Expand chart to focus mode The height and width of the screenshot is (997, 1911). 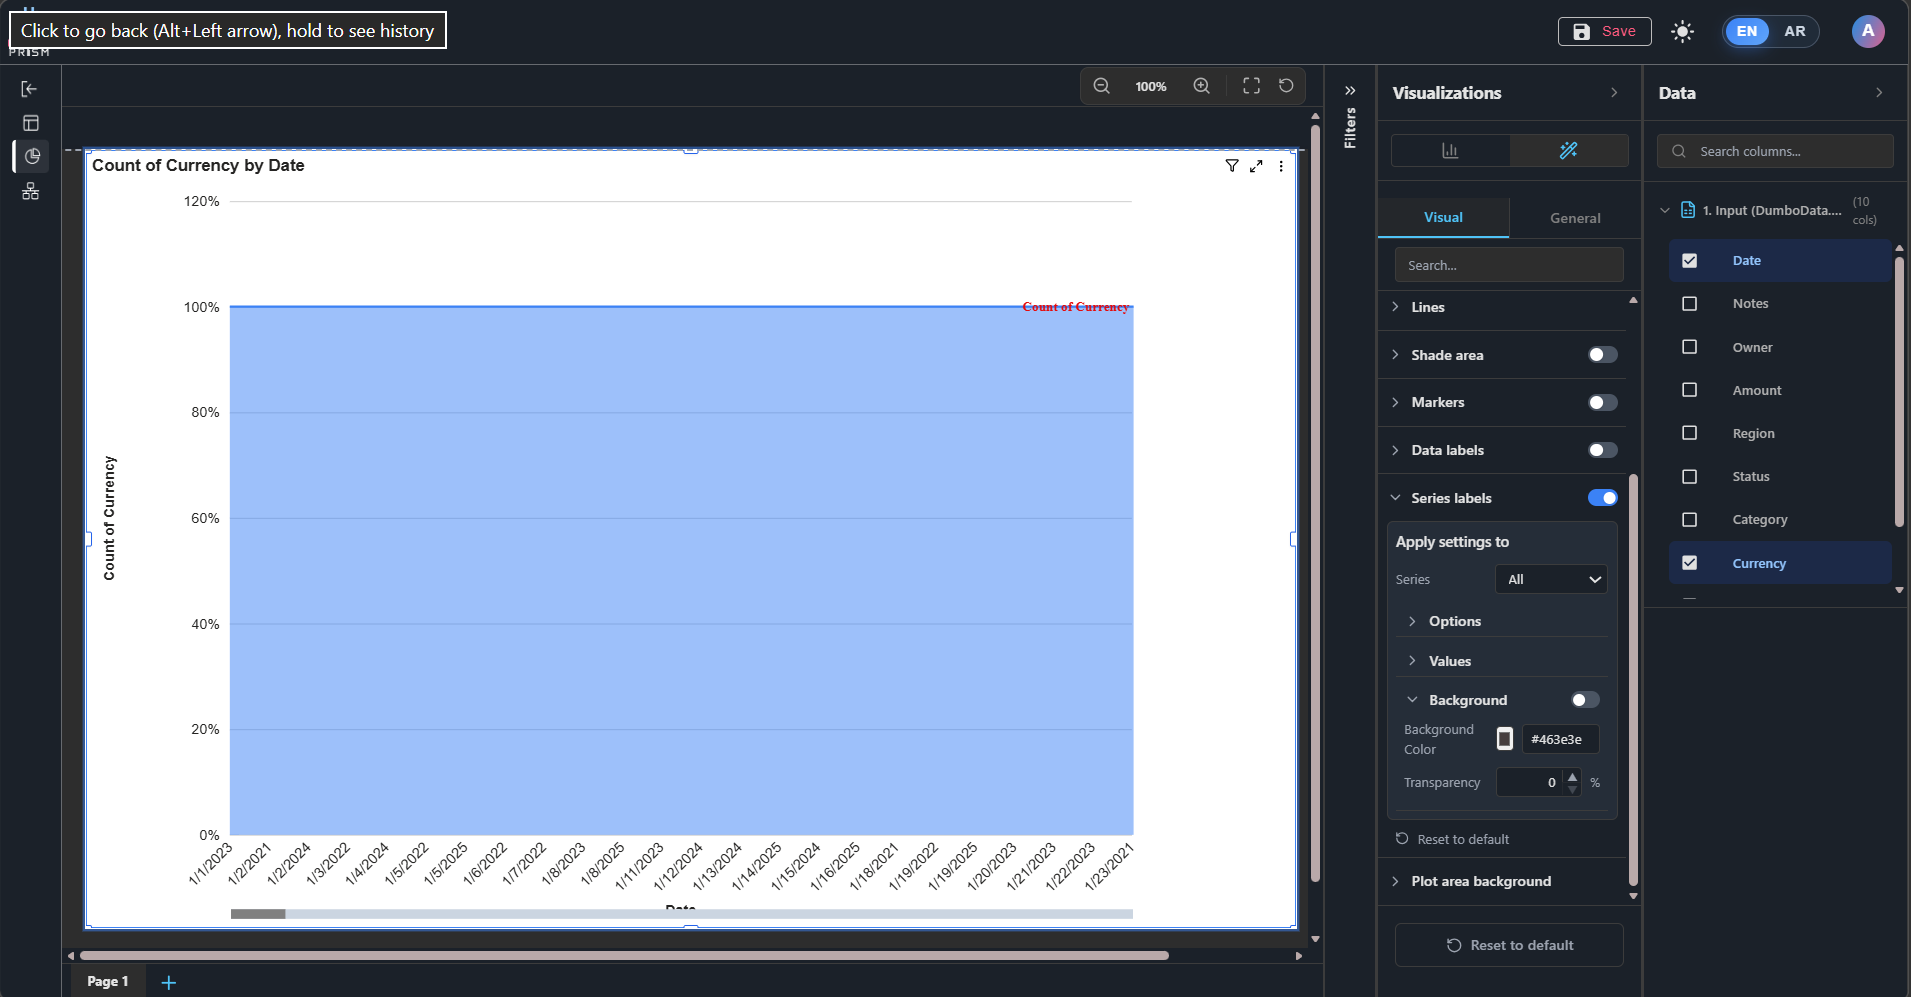click(1256, 166)
